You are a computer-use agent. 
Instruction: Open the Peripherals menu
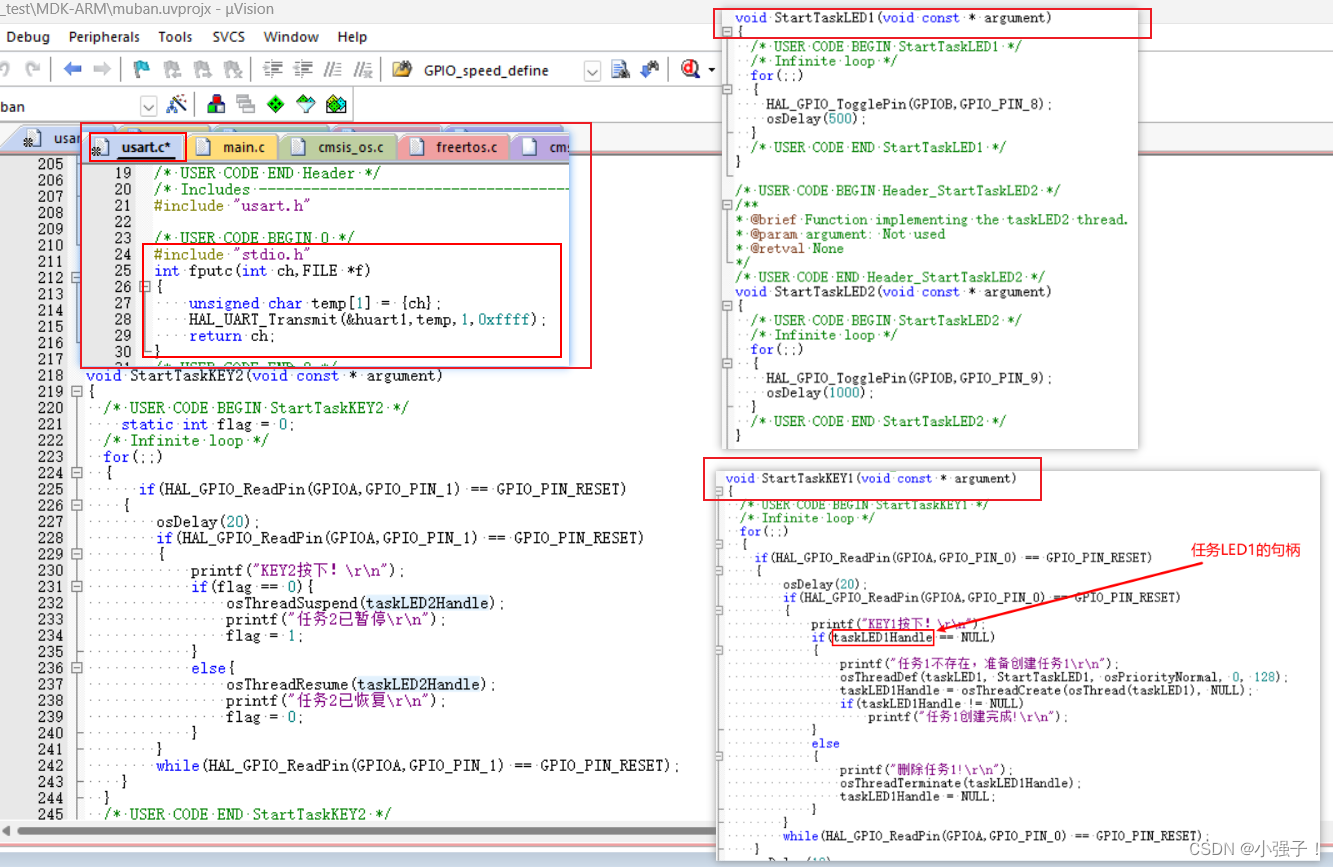click(104, 36)
